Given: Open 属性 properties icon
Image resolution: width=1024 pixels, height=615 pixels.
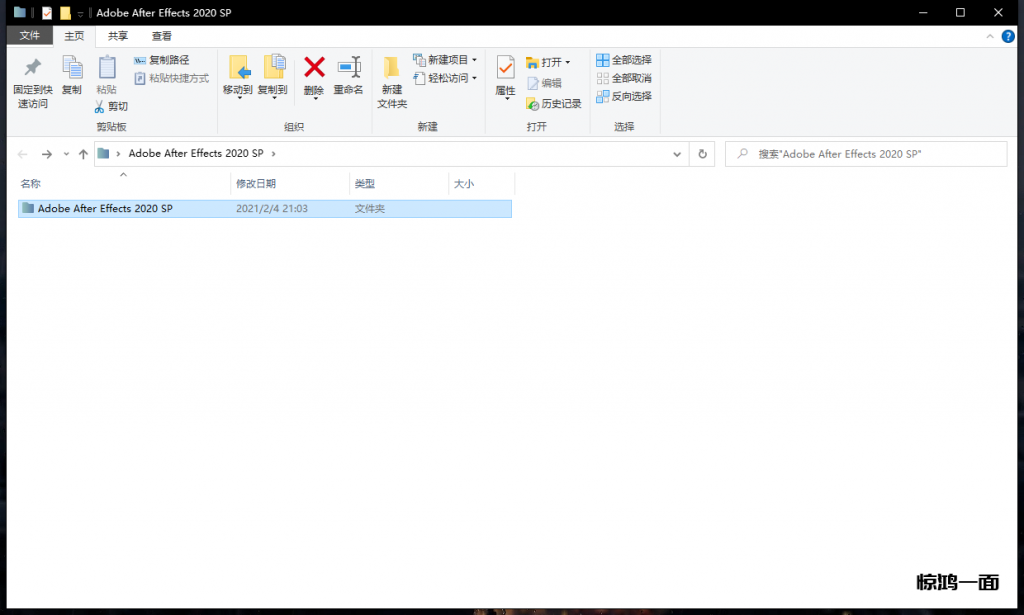Looking at the screenshot, I should pos(505,68).
